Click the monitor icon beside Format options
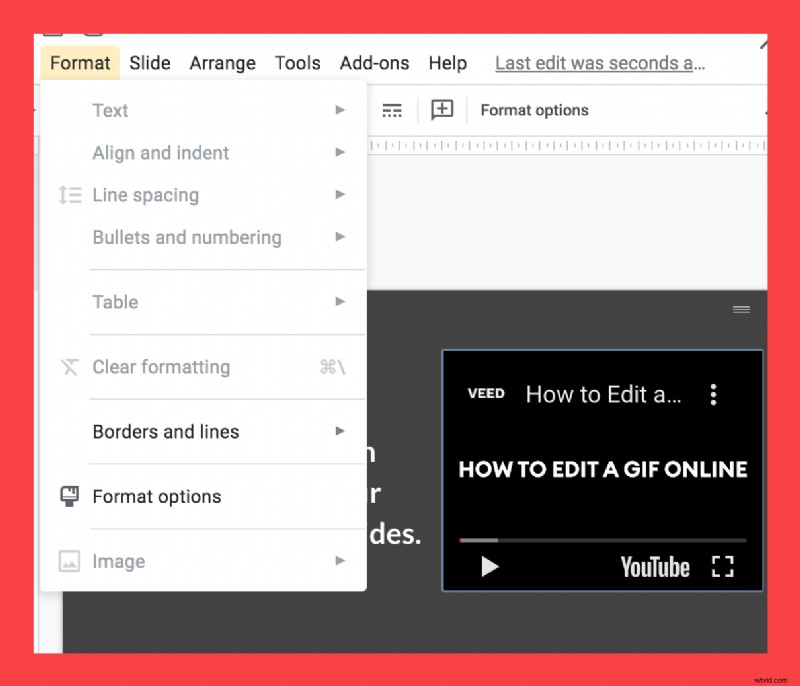 (70, 496)
